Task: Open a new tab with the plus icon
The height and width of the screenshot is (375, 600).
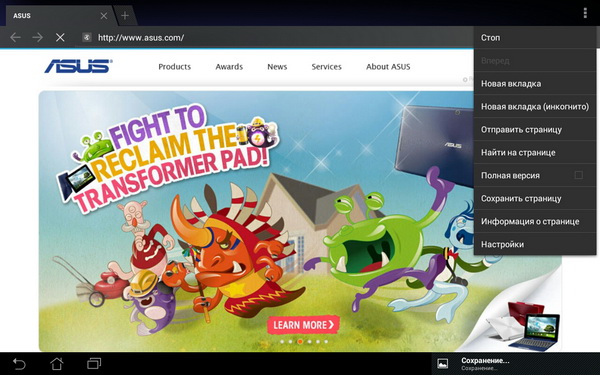Action: [x=125, y=16]
